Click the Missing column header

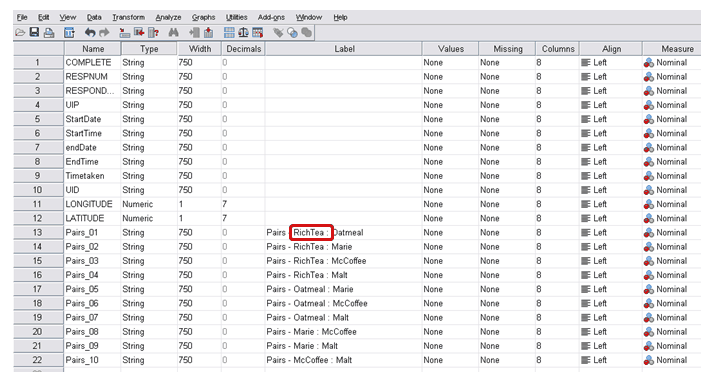coord(507,49)
